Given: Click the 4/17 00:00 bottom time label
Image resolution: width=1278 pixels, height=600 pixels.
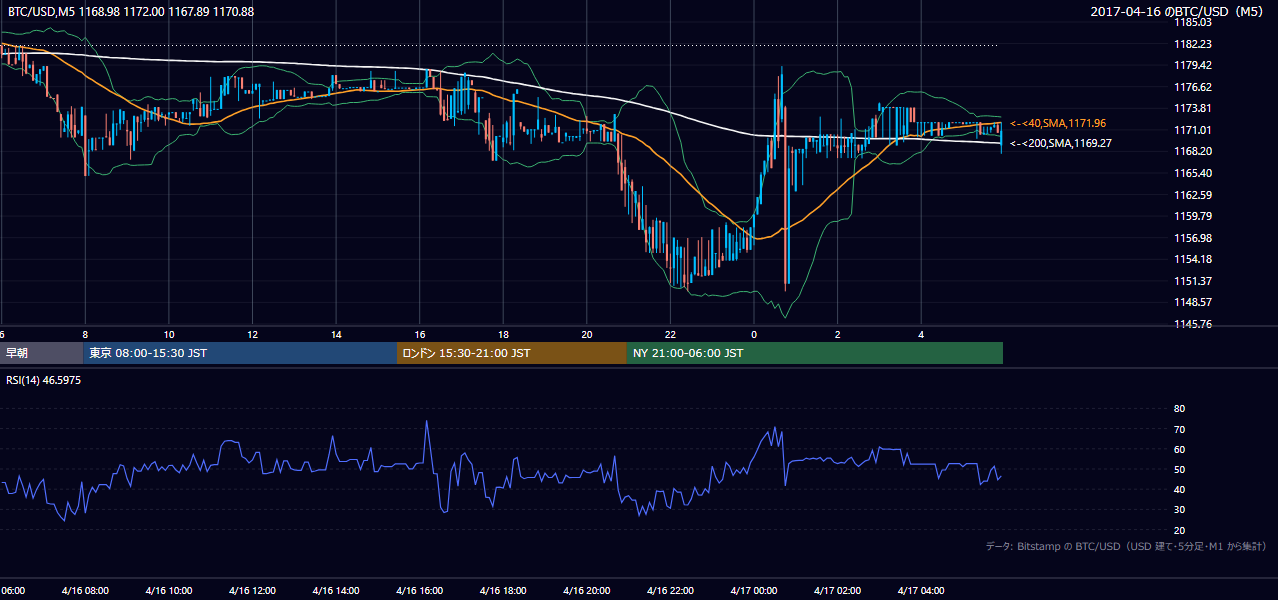Looking at the screenshot, I should pyautogui.click(x=754, y=590).
